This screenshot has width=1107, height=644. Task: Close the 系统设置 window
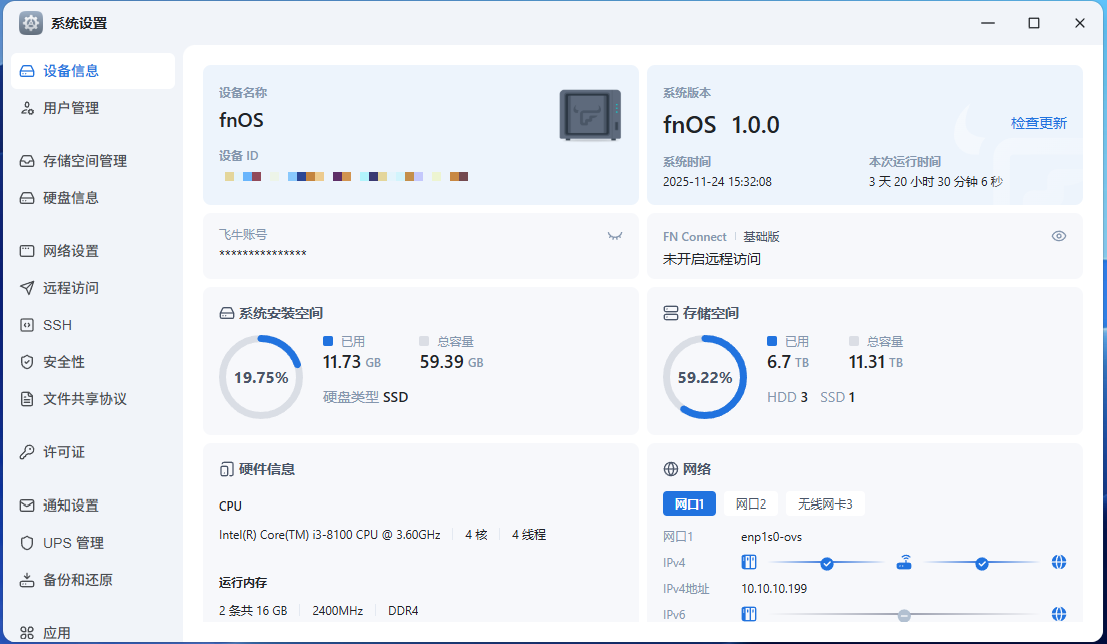(x=1079, y=23)
